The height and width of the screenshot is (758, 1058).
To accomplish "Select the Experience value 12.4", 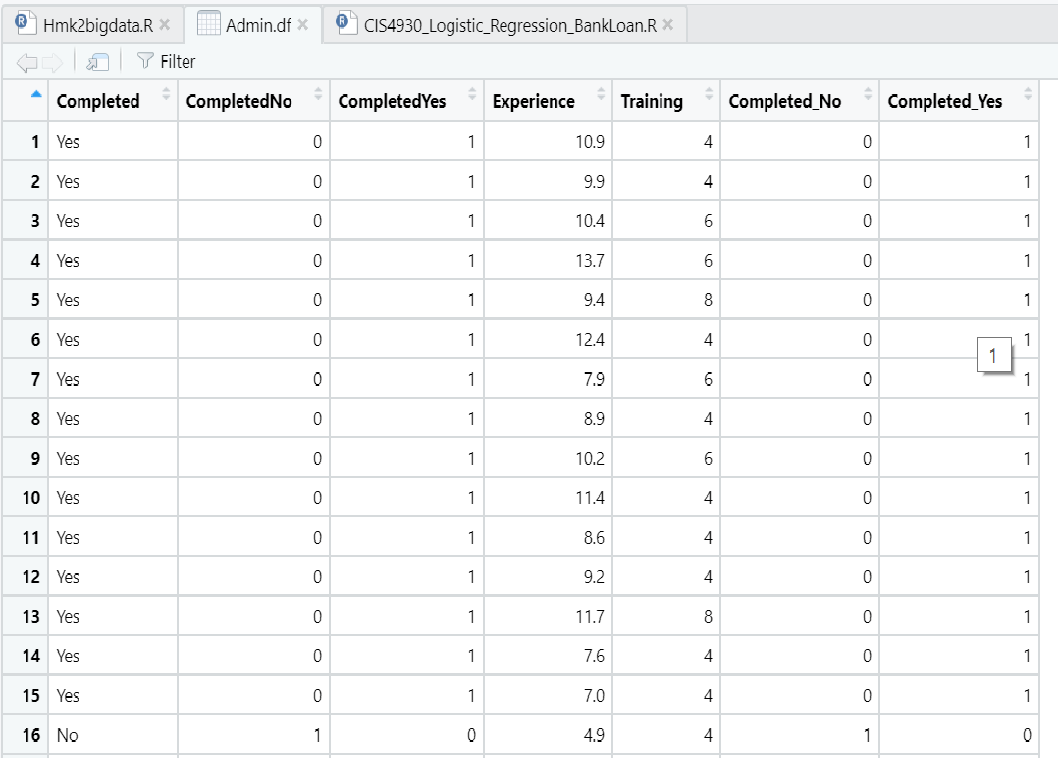I will pyautogui.click(x=590, y=340).
